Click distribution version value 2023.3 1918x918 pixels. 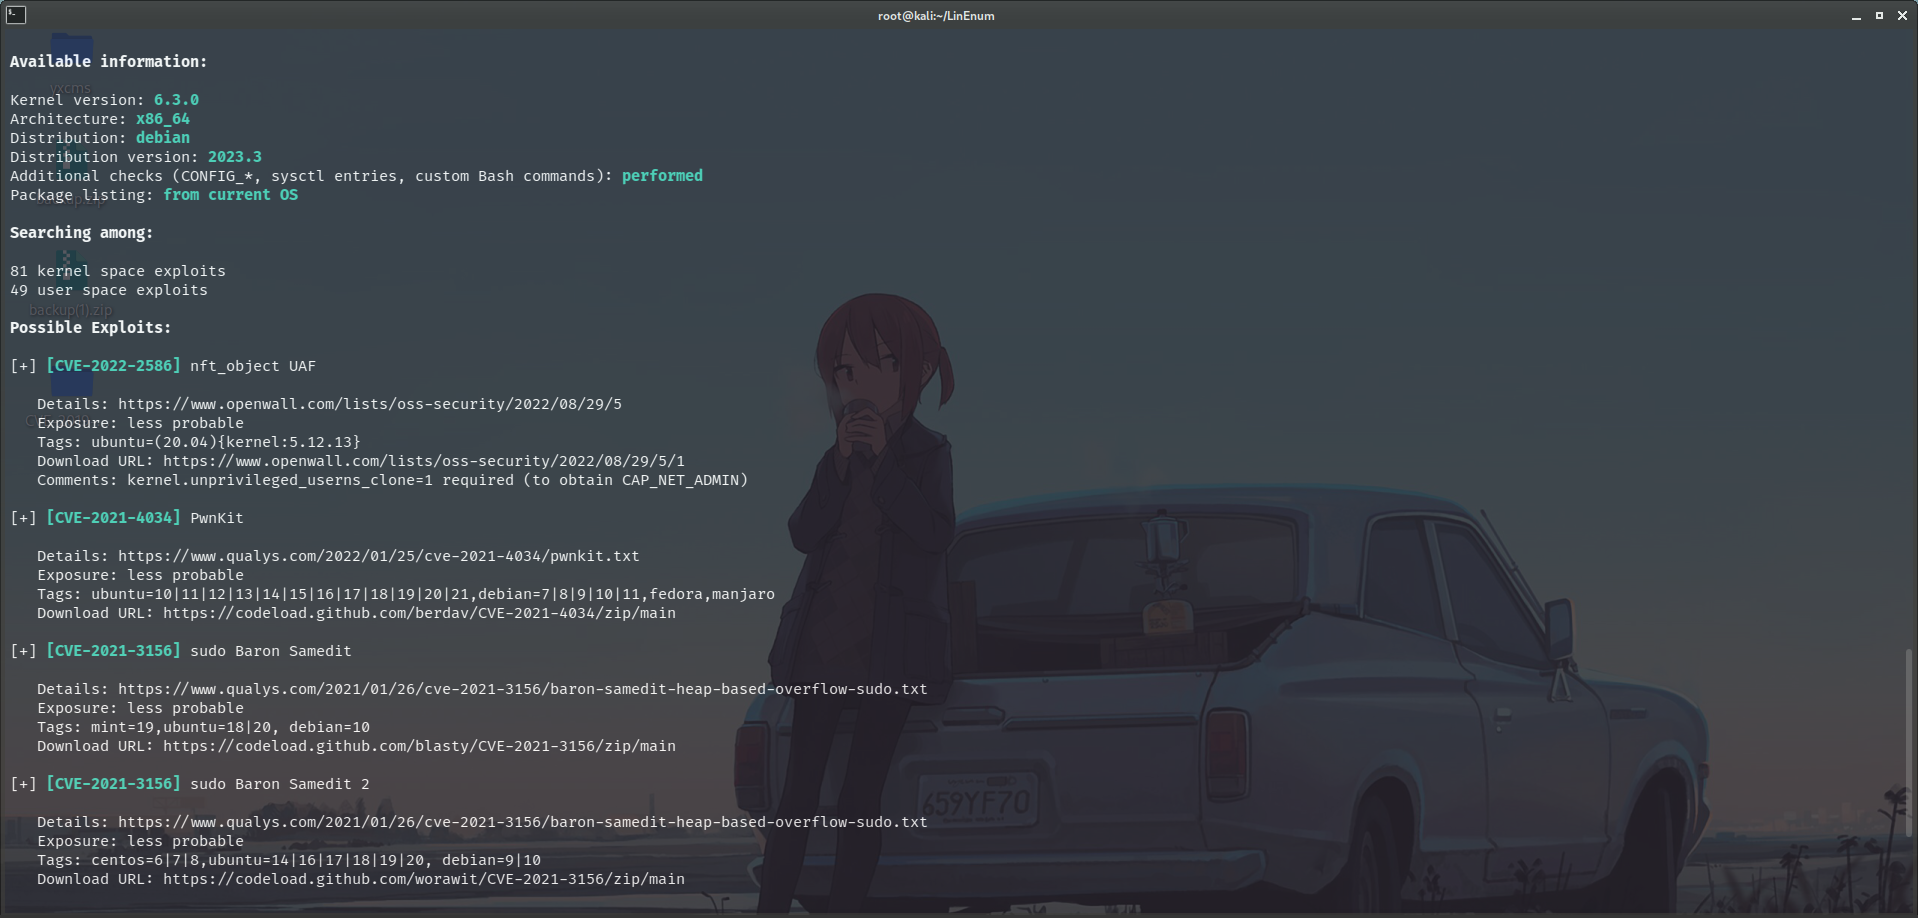235,157
